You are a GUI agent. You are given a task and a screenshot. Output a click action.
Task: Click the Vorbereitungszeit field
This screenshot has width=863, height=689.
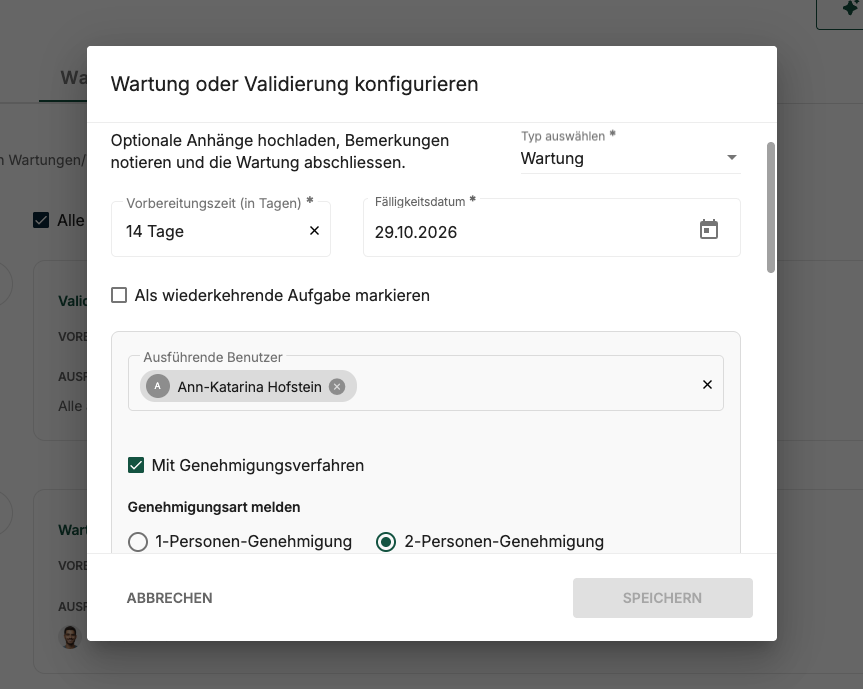[x=221, y=229]
